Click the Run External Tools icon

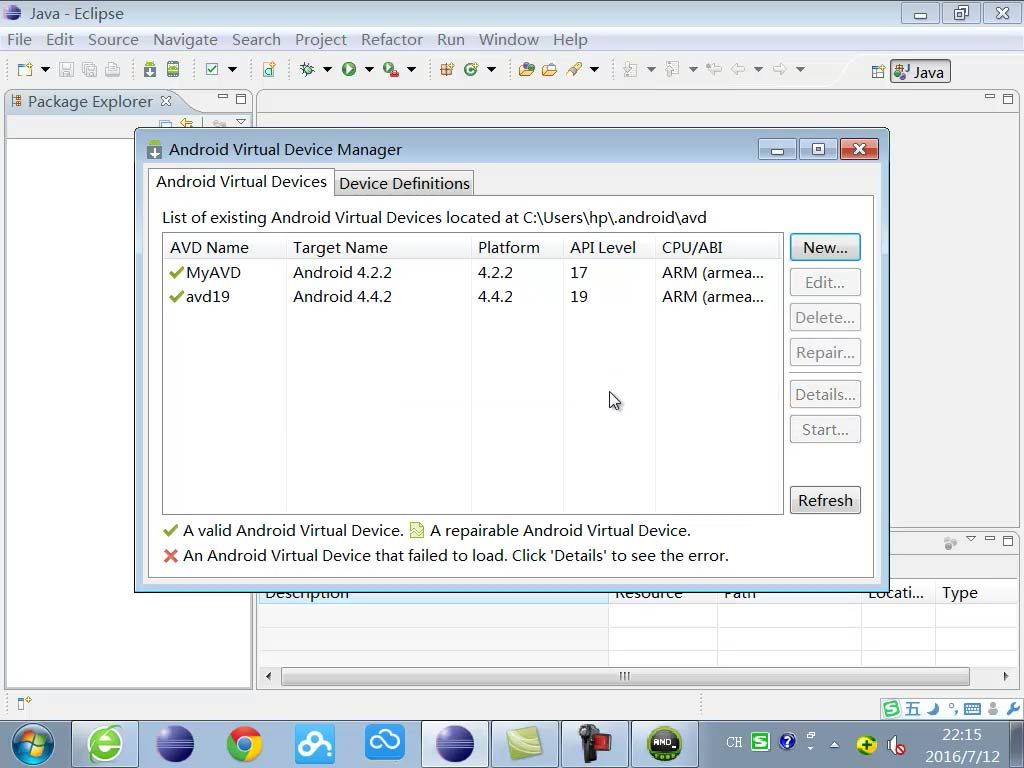[391, 69]
